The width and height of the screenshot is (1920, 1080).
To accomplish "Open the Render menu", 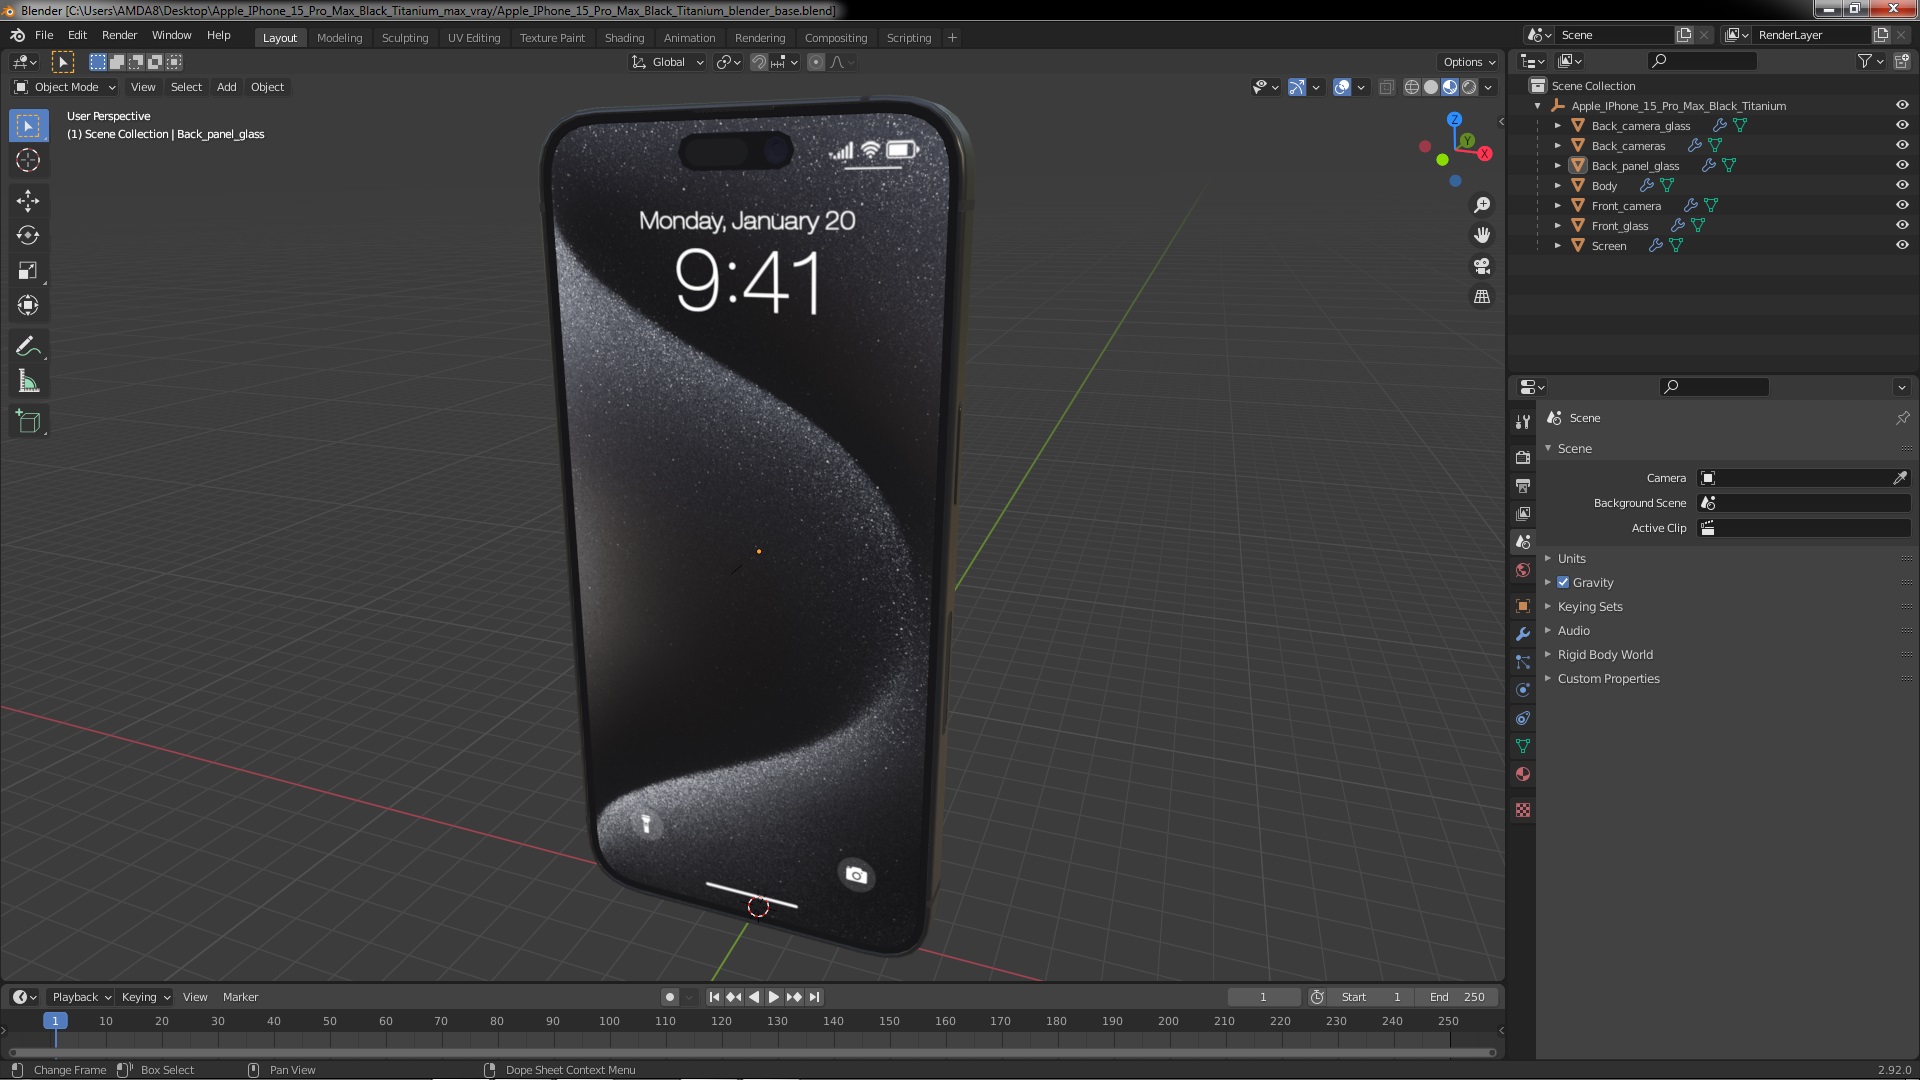I will click(x=119, y=35).
